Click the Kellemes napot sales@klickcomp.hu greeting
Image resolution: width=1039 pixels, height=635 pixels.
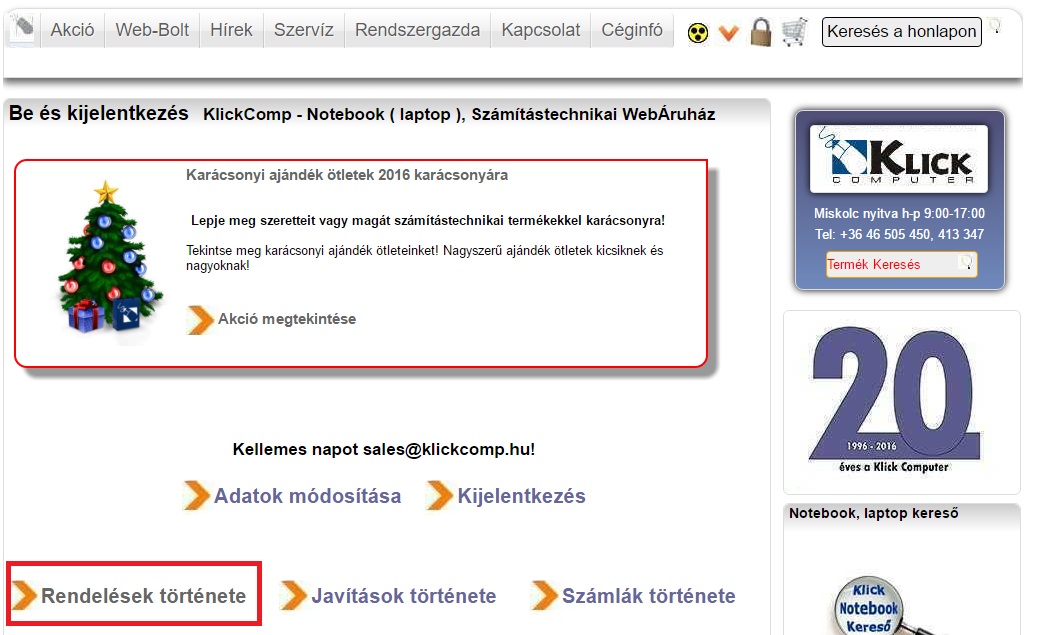coord(384,449)
